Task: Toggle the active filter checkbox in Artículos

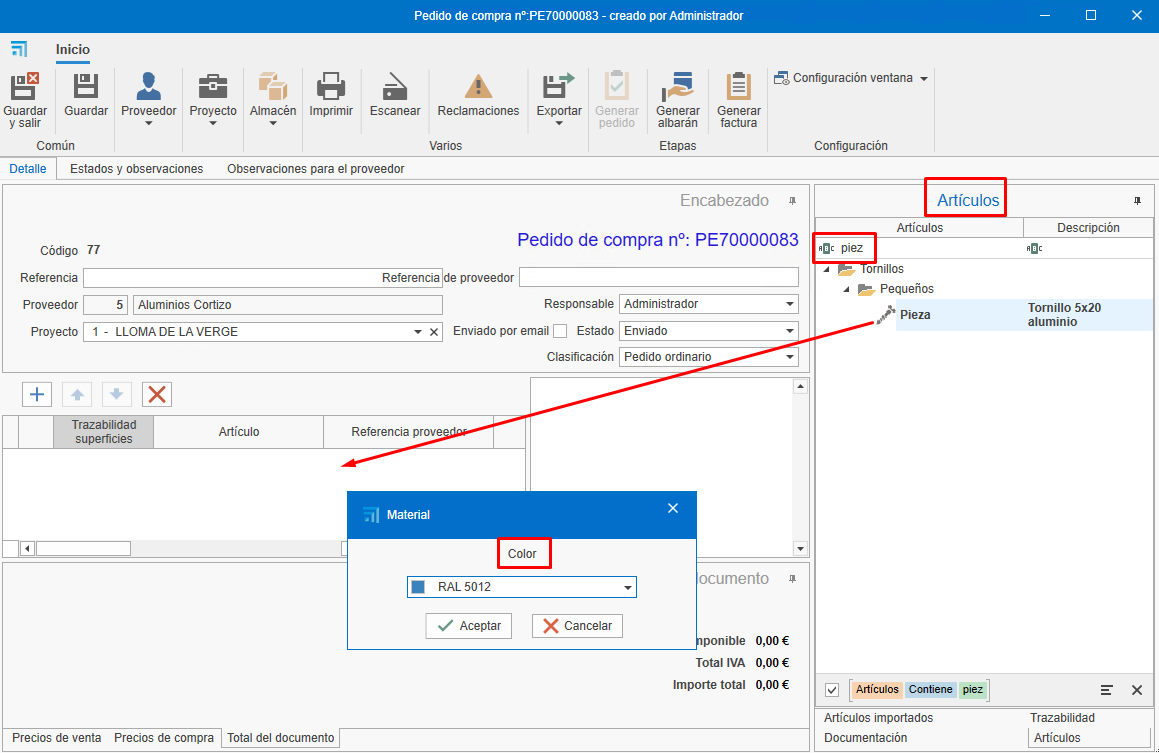Action: point(832,690)
